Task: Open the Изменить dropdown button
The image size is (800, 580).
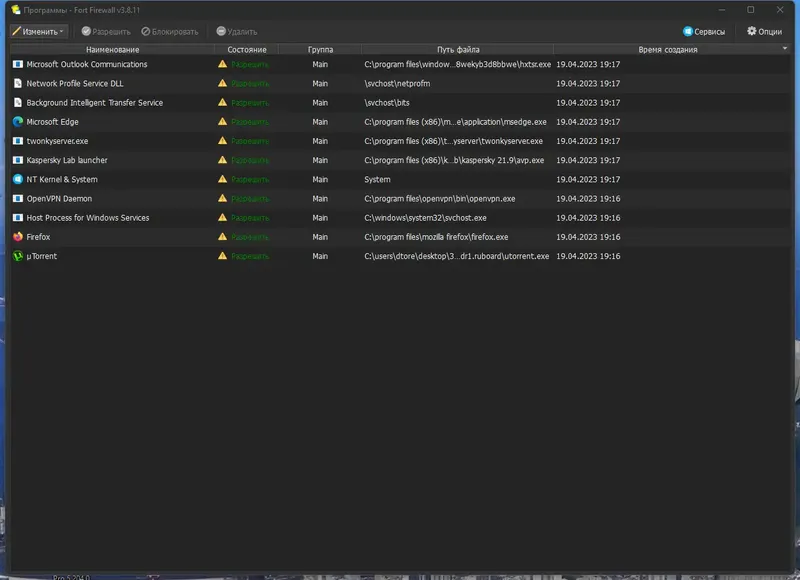Action: pyautogui.click(x=38, y=32)
